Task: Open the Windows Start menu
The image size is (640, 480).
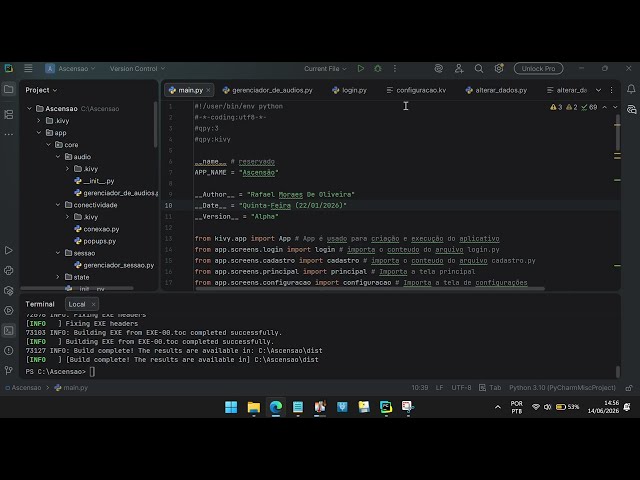Action: [231, 407]
